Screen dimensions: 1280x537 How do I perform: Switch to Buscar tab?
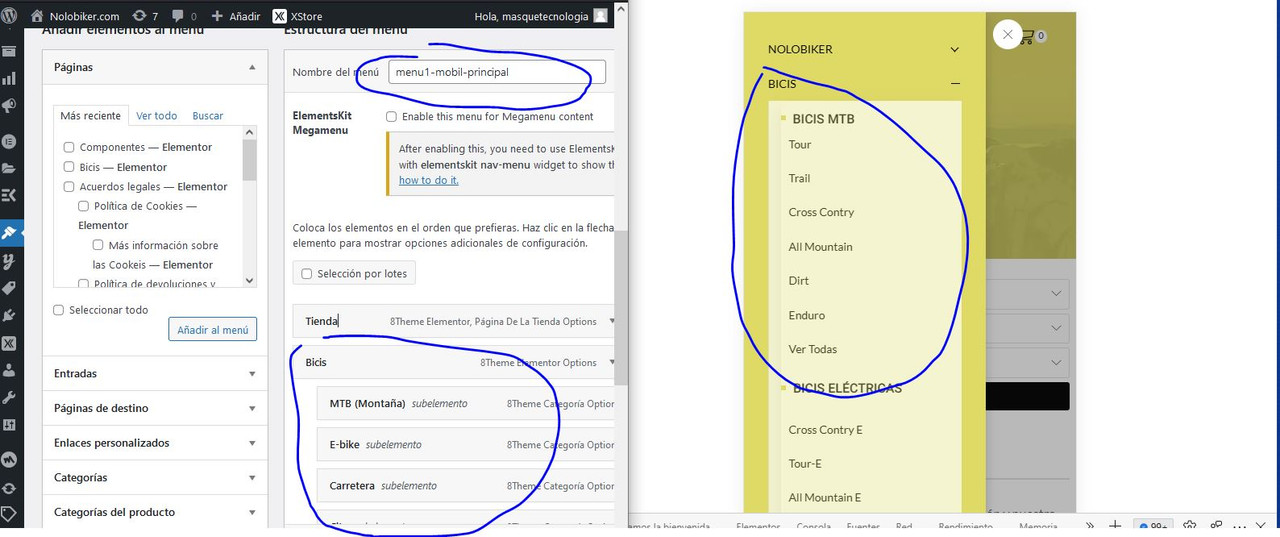[x=208, y=116]
